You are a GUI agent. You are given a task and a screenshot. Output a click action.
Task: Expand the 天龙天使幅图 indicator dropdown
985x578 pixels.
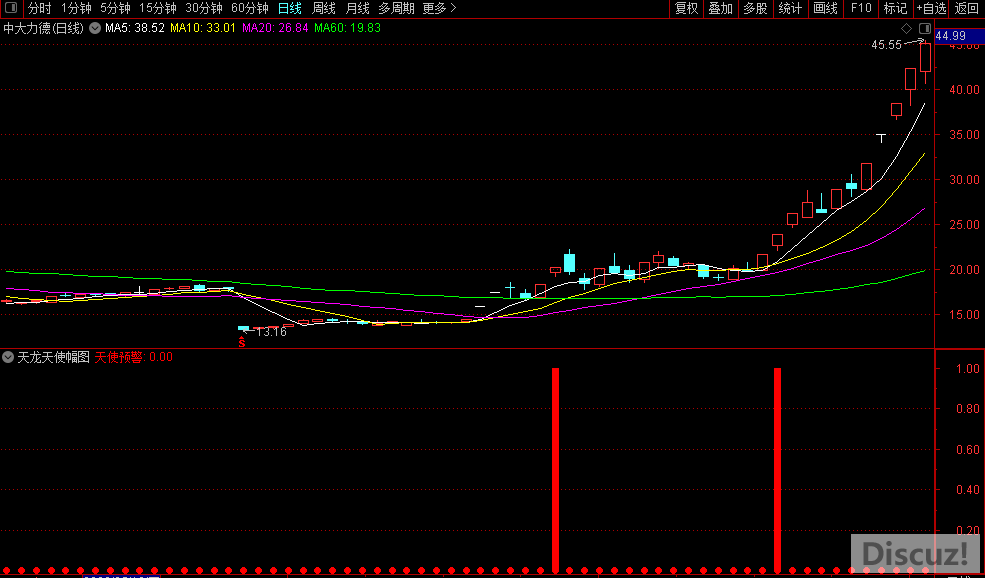(x=8, y=357)
